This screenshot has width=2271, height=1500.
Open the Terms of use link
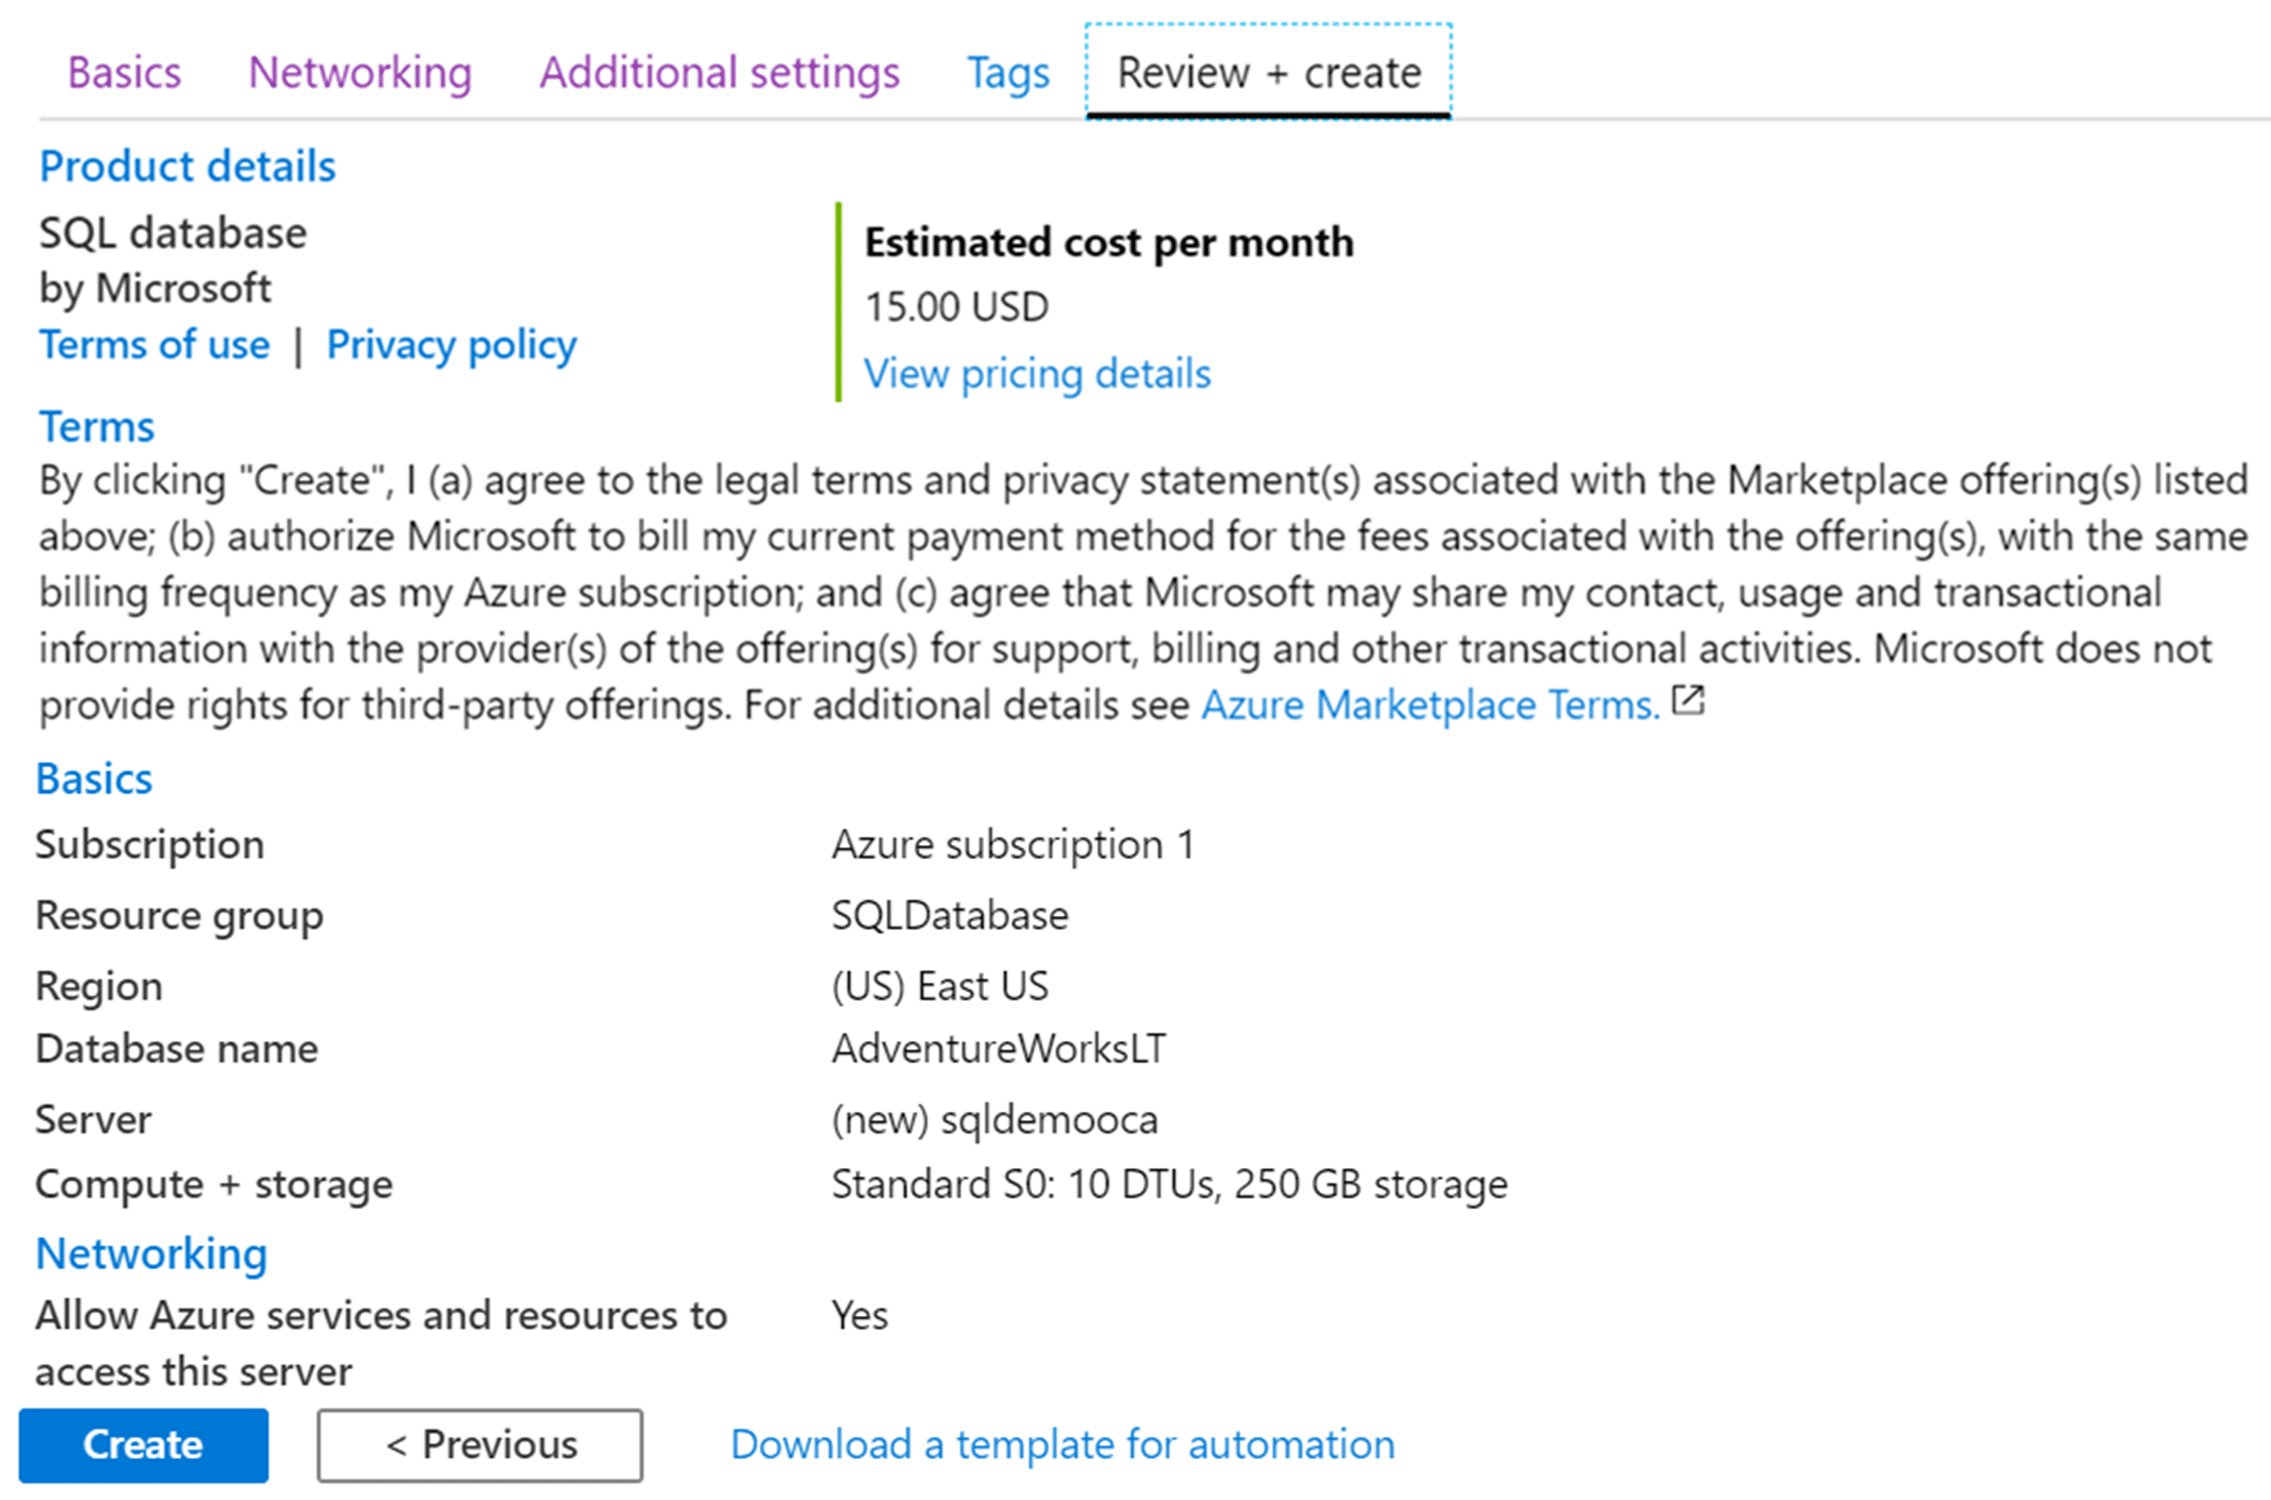click(154, 344)
